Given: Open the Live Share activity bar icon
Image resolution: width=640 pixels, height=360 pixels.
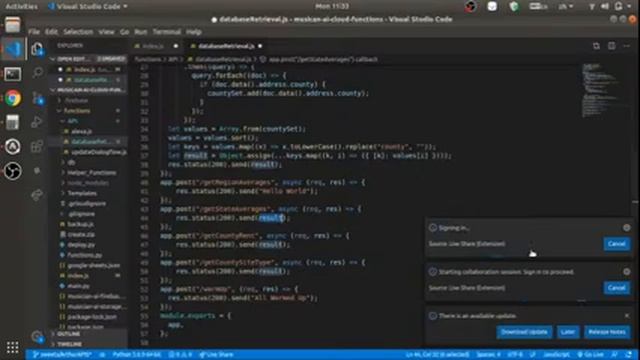Looking at the screenshot, I should click(37, 195).
